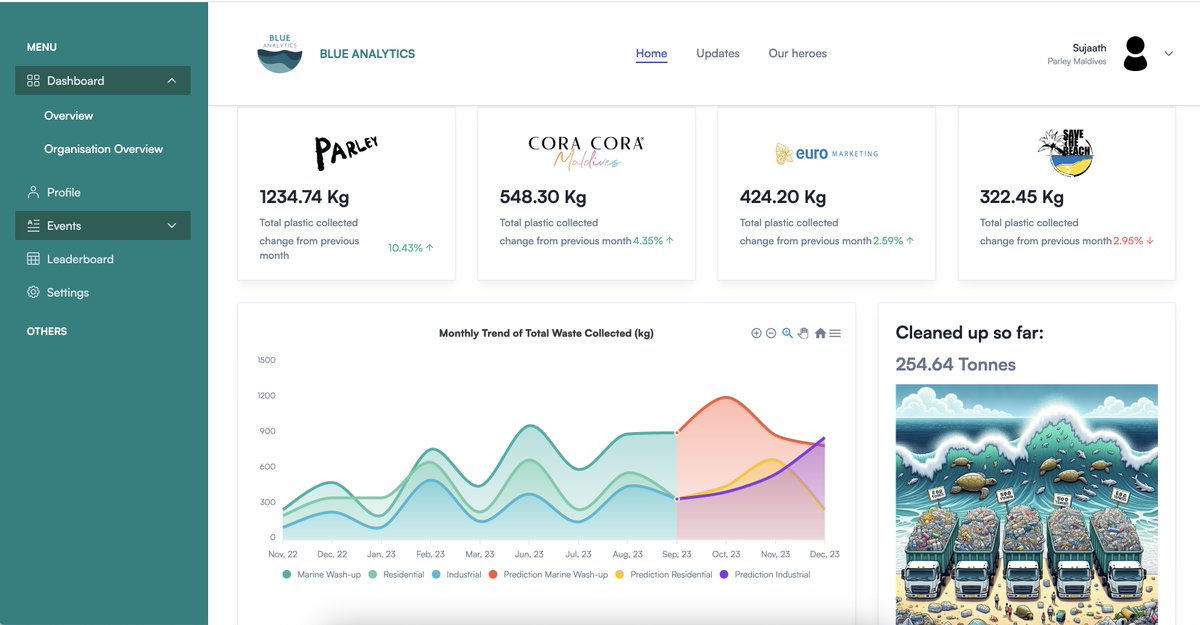The width and height of the screenshot is (1200, 625).
Task: Click the Leaderboard table icon
Action: click(33, 259)
